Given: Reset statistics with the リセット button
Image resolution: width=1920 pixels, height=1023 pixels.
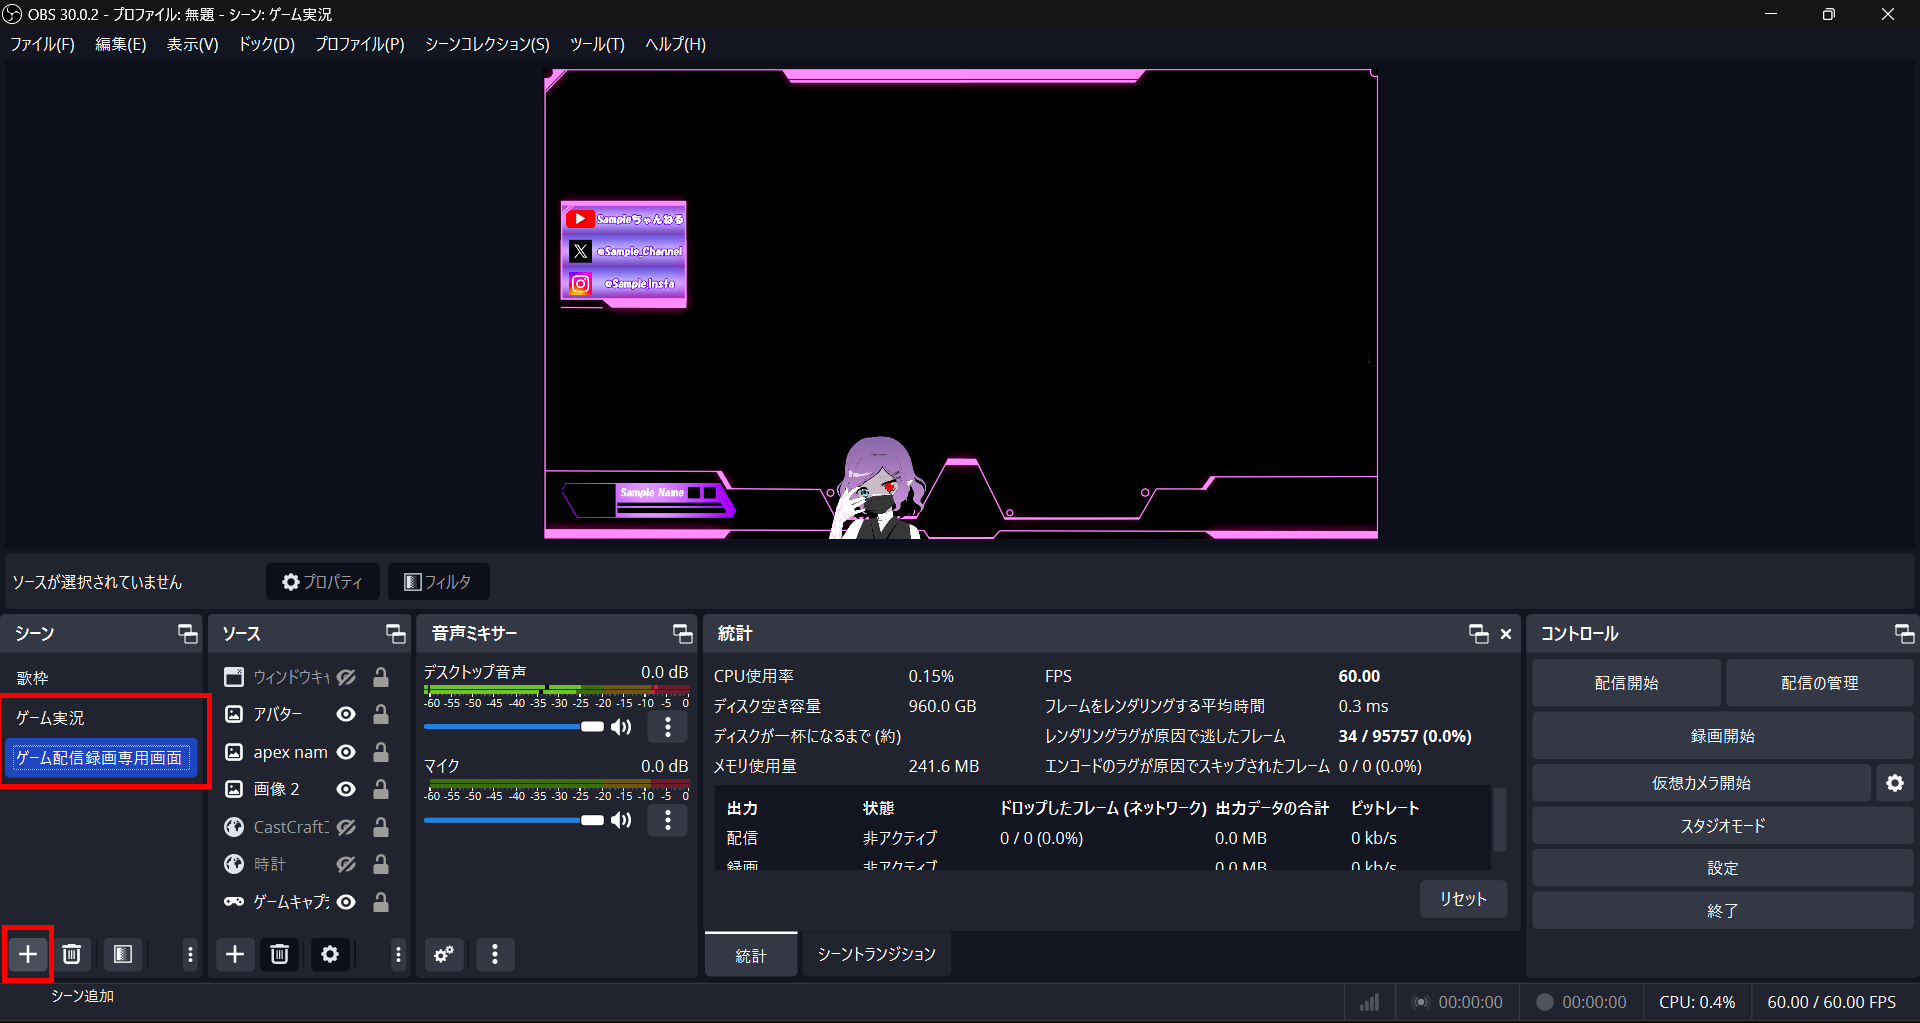Looking at the screenshot, I should (1462, 898).
